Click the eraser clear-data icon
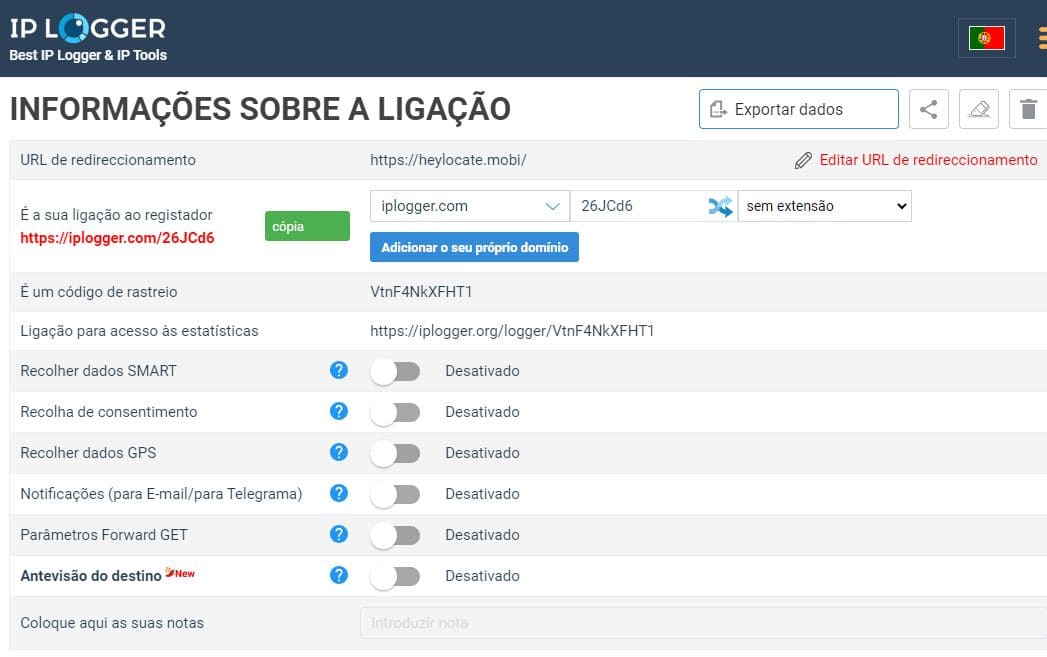 [x=978, y=109]
